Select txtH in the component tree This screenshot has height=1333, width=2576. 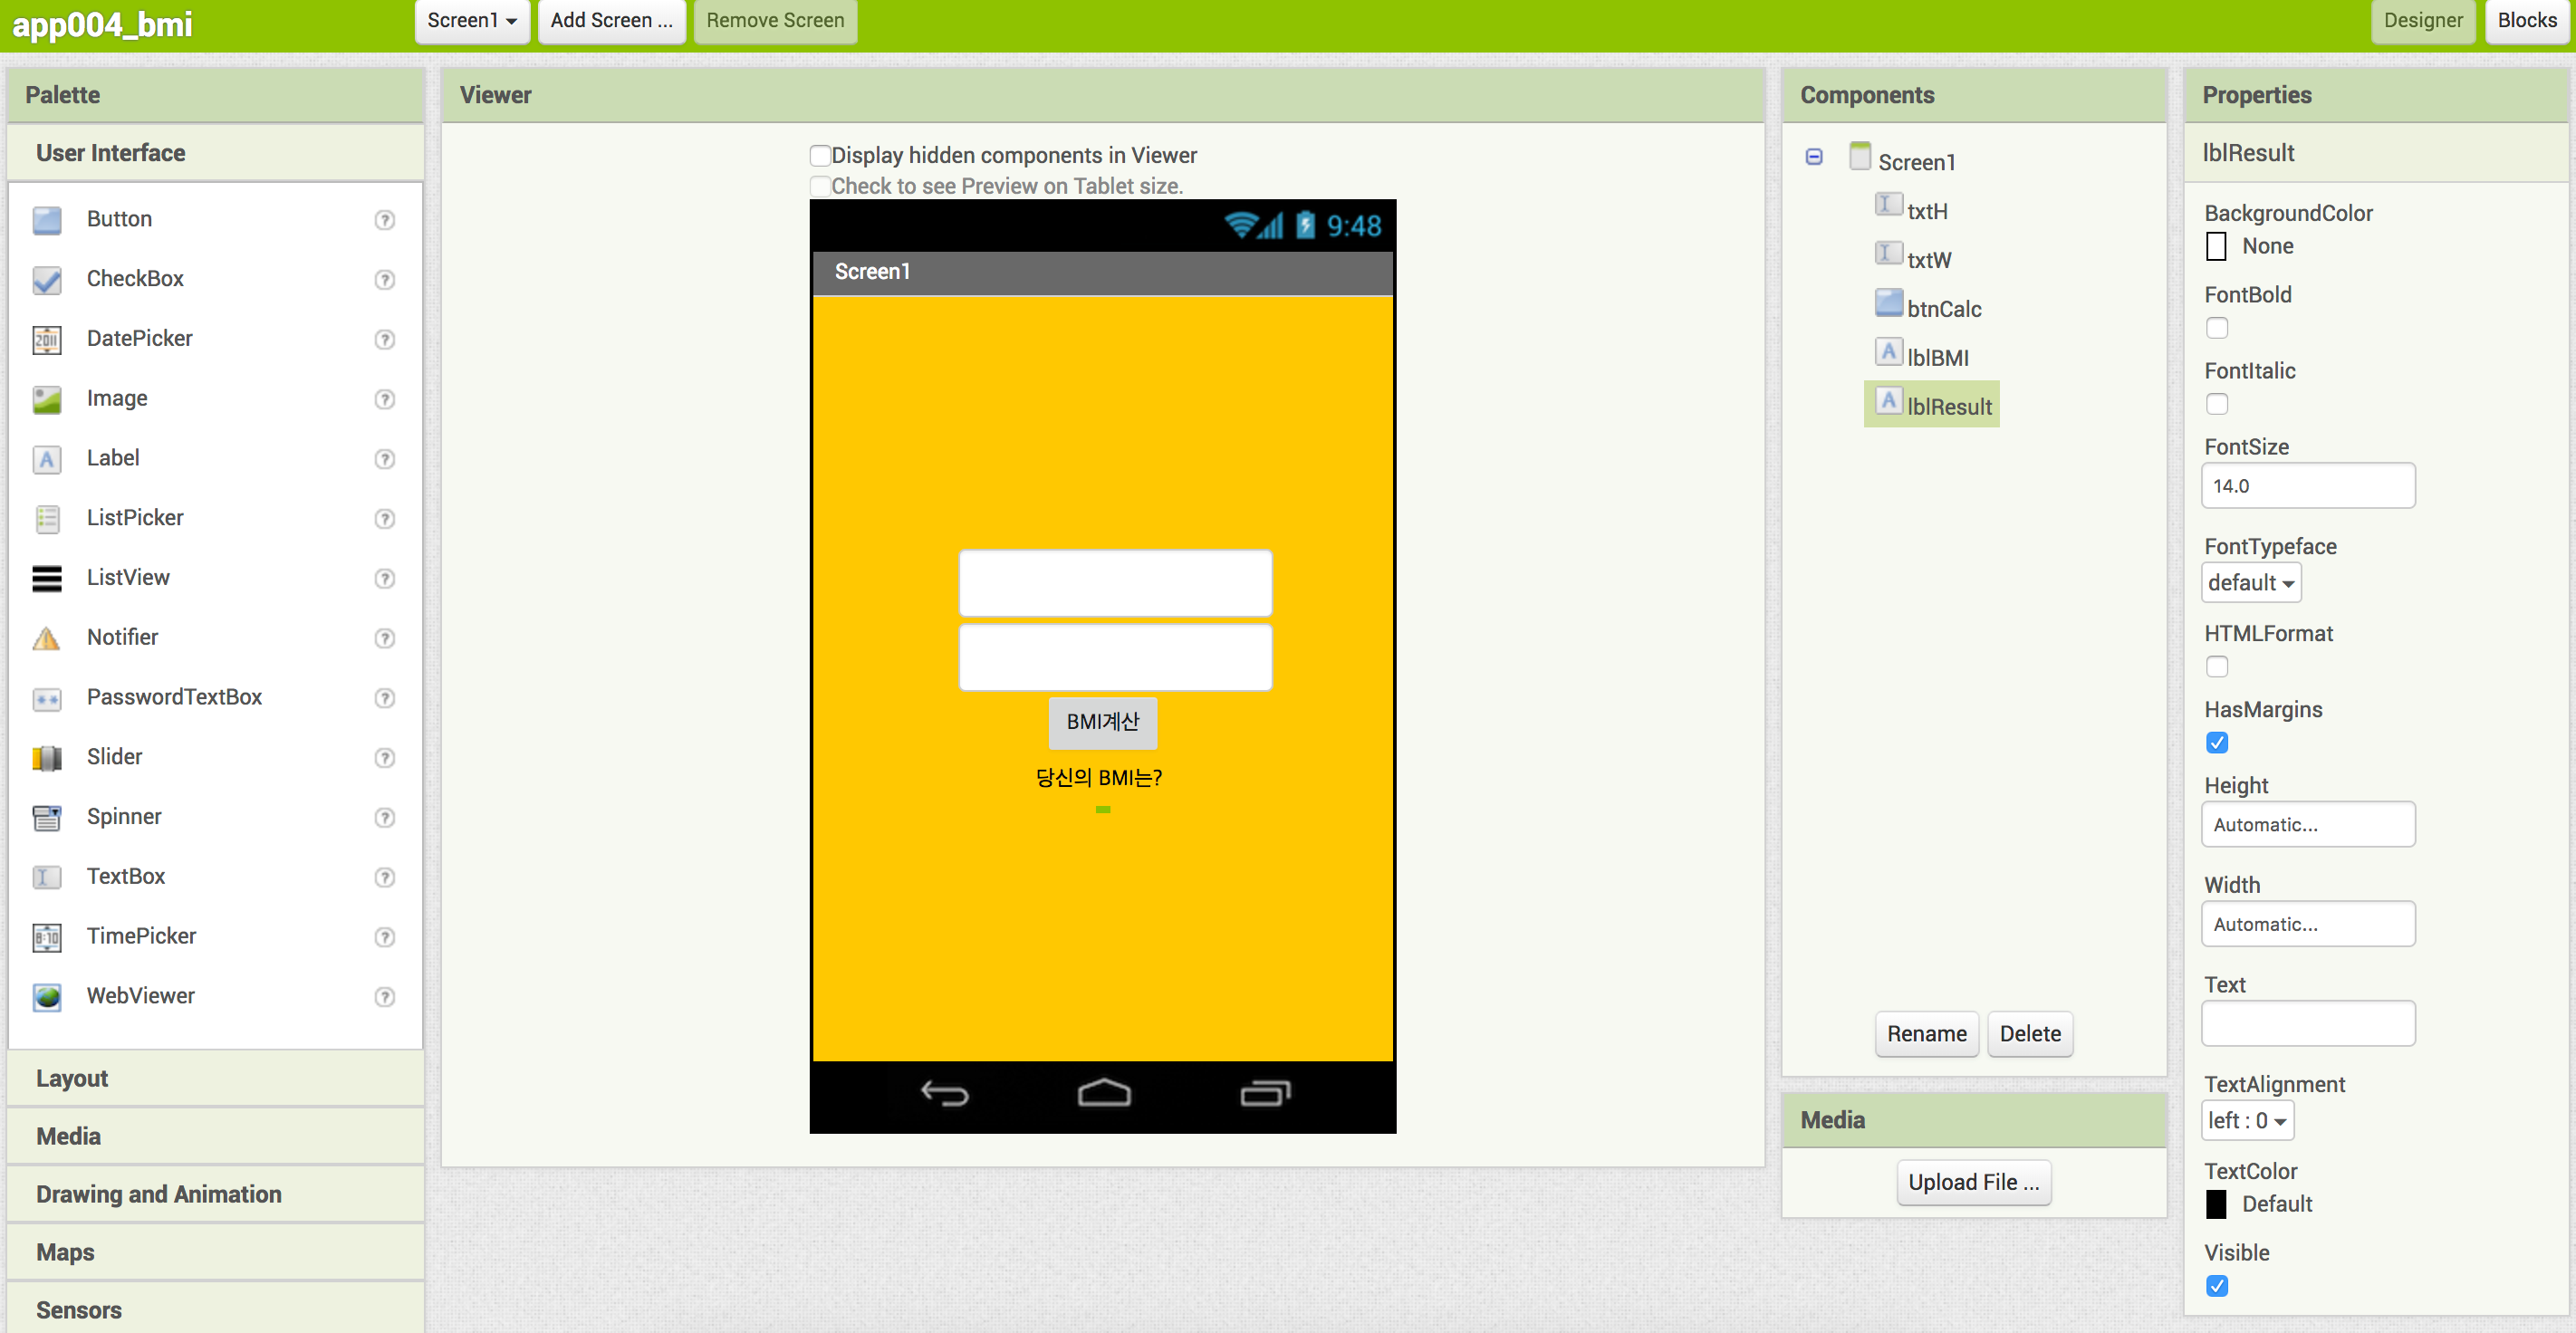pyautogui.click(x=1926, y=212)
